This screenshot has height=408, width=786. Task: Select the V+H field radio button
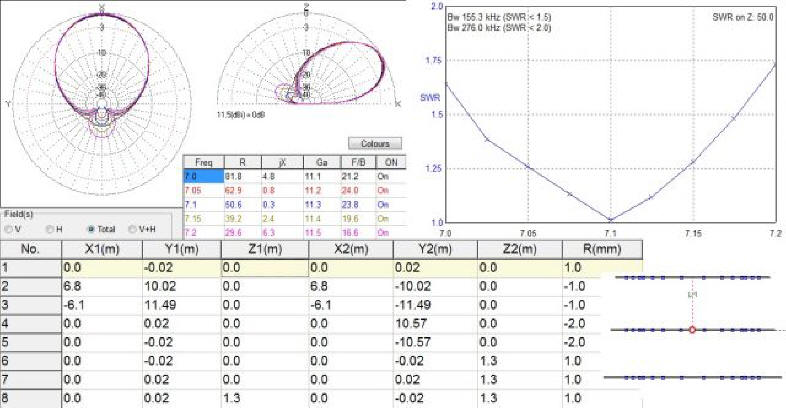132,229
